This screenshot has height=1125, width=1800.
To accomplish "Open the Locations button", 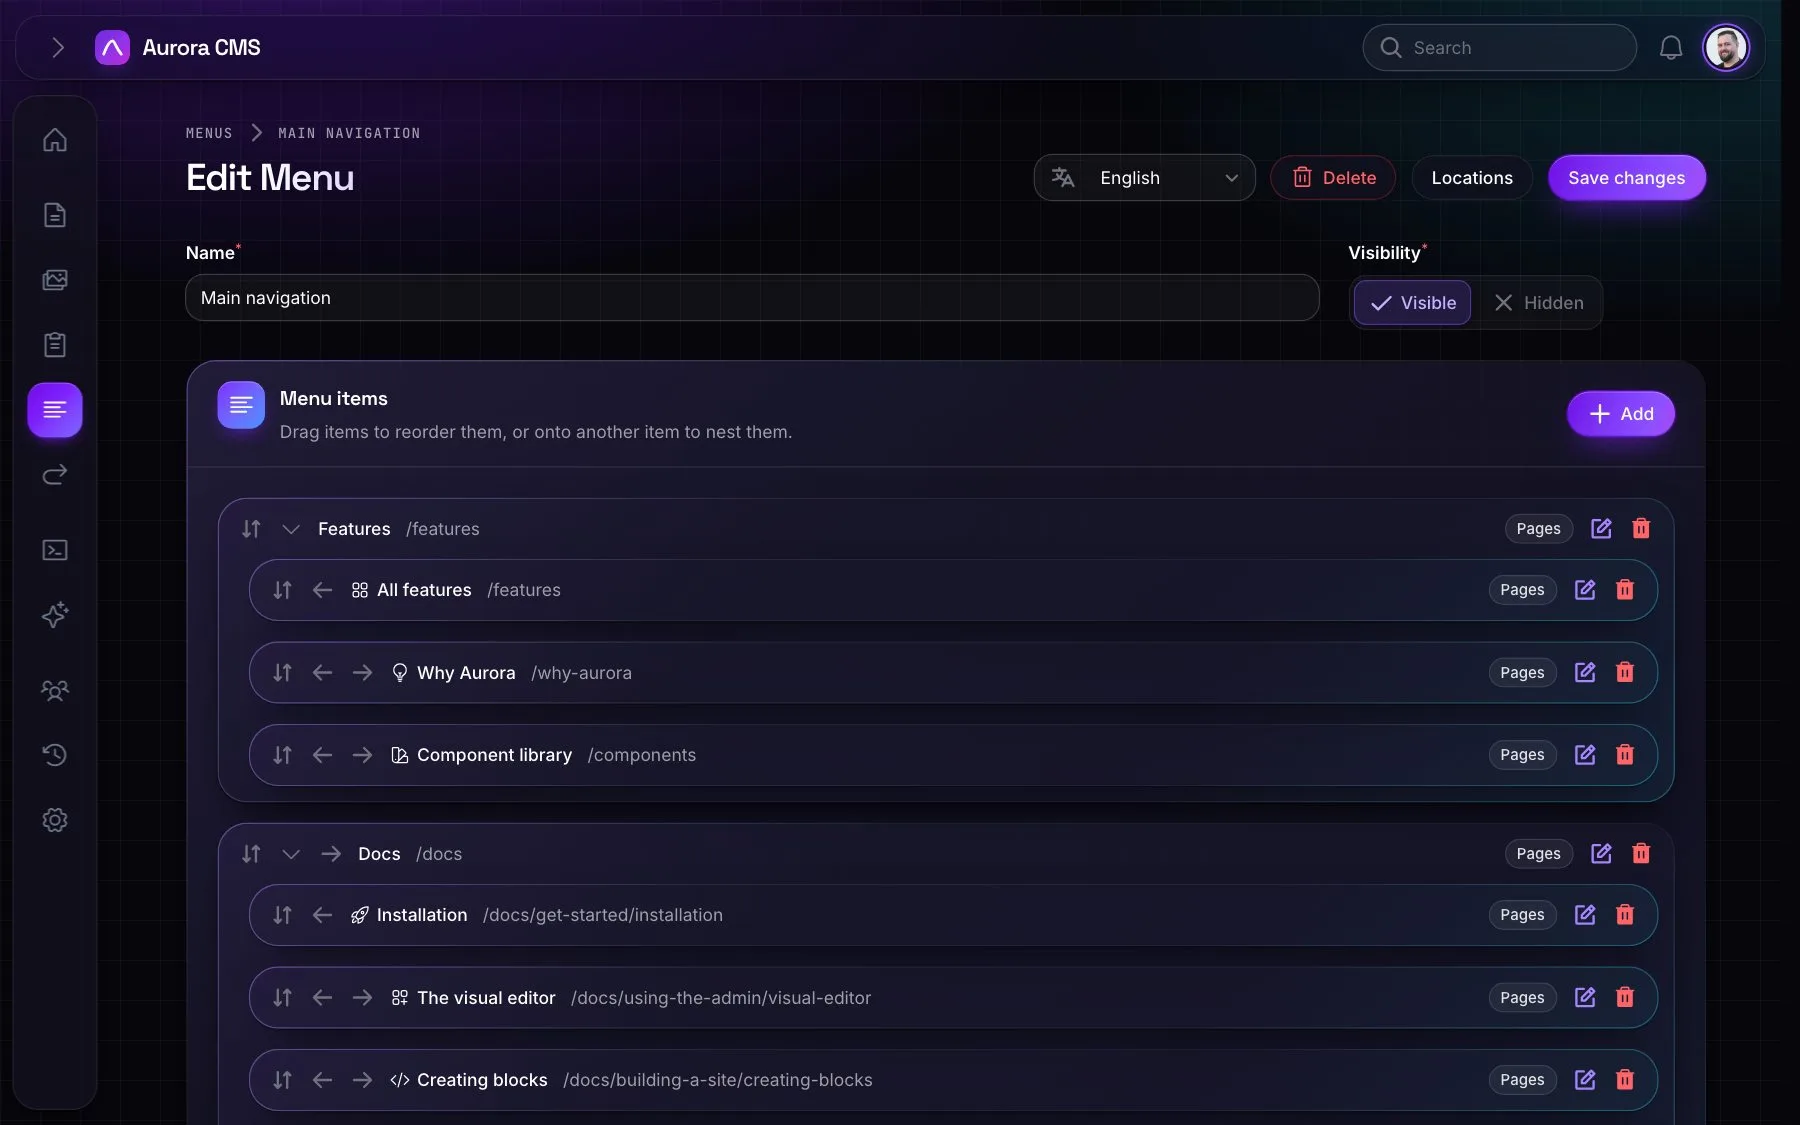I will pyautogui.click(x=1472, y=178).
